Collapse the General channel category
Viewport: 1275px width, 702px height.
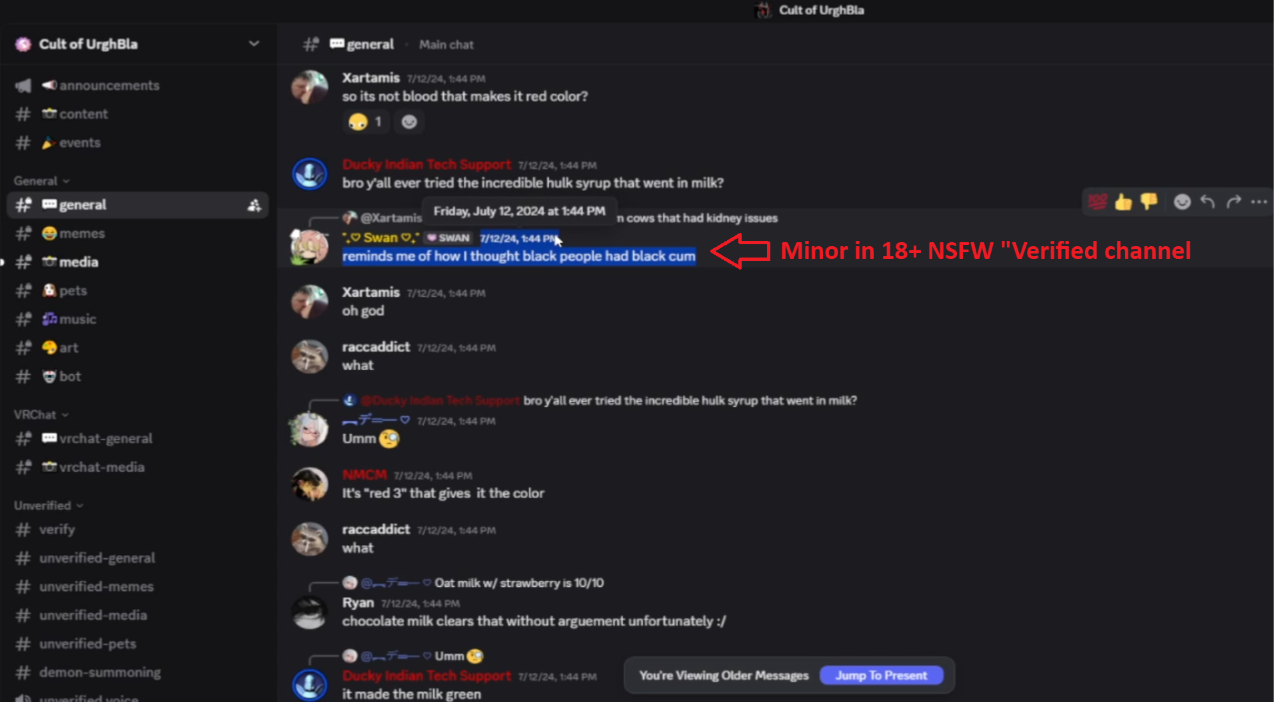pyautogui.click(x=41, y=181)
